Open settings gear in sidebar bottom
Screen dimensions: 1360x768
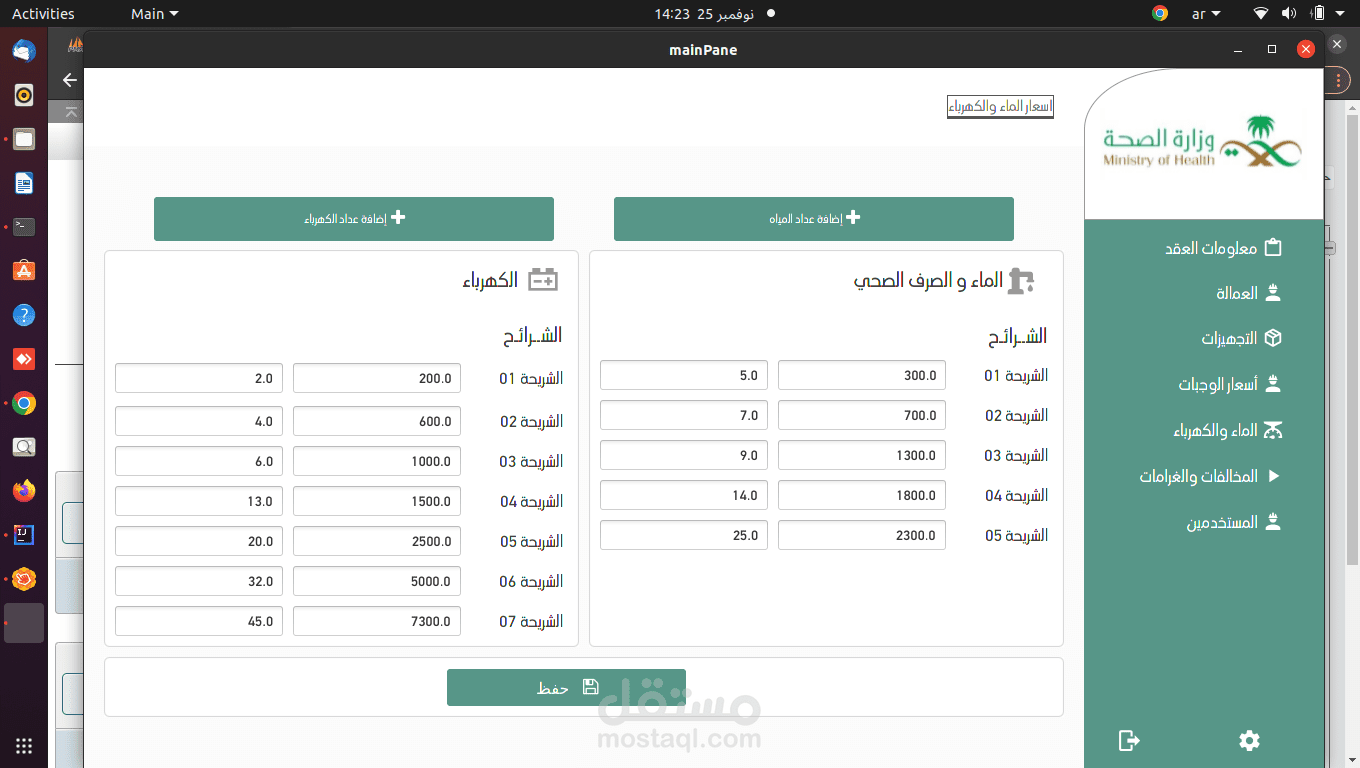click(x=1249, y=740)
